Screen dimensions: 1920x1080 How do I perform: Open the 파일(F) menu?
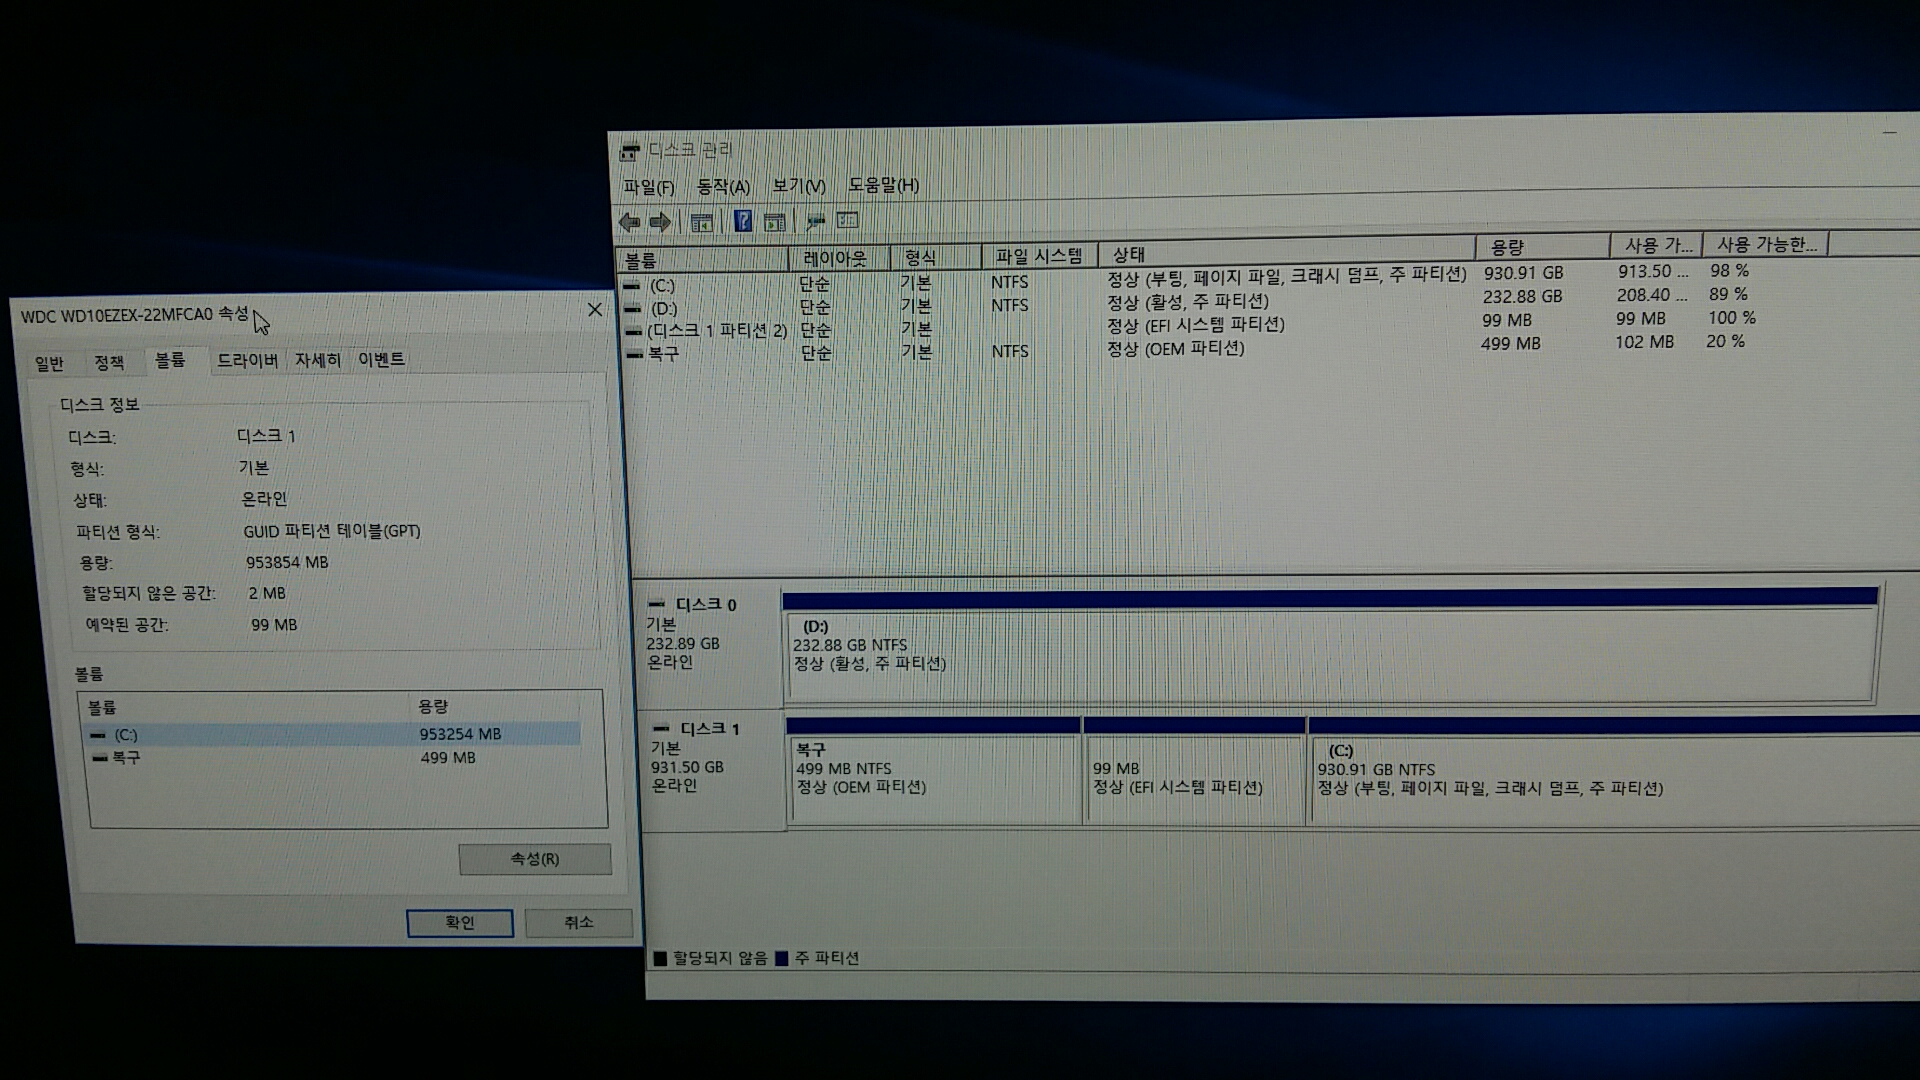tap(649, 187)
